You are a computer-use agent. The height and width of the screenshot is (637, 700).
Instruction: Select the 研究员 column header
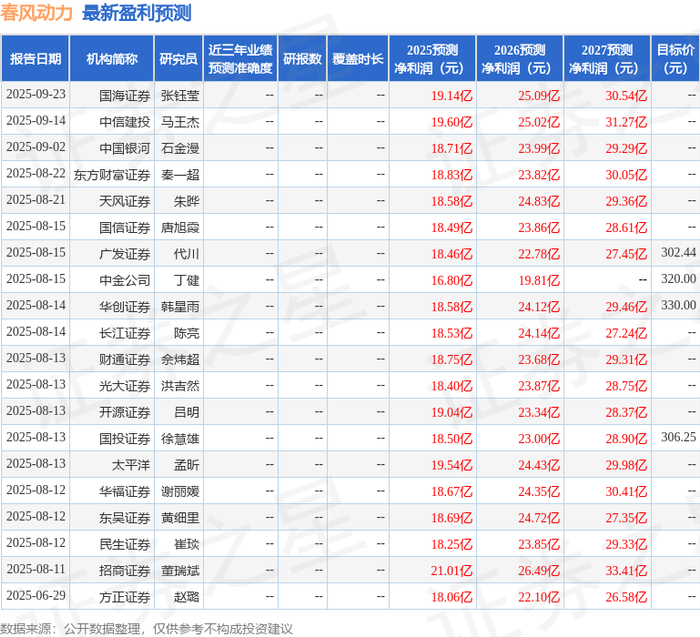[179, 58]
